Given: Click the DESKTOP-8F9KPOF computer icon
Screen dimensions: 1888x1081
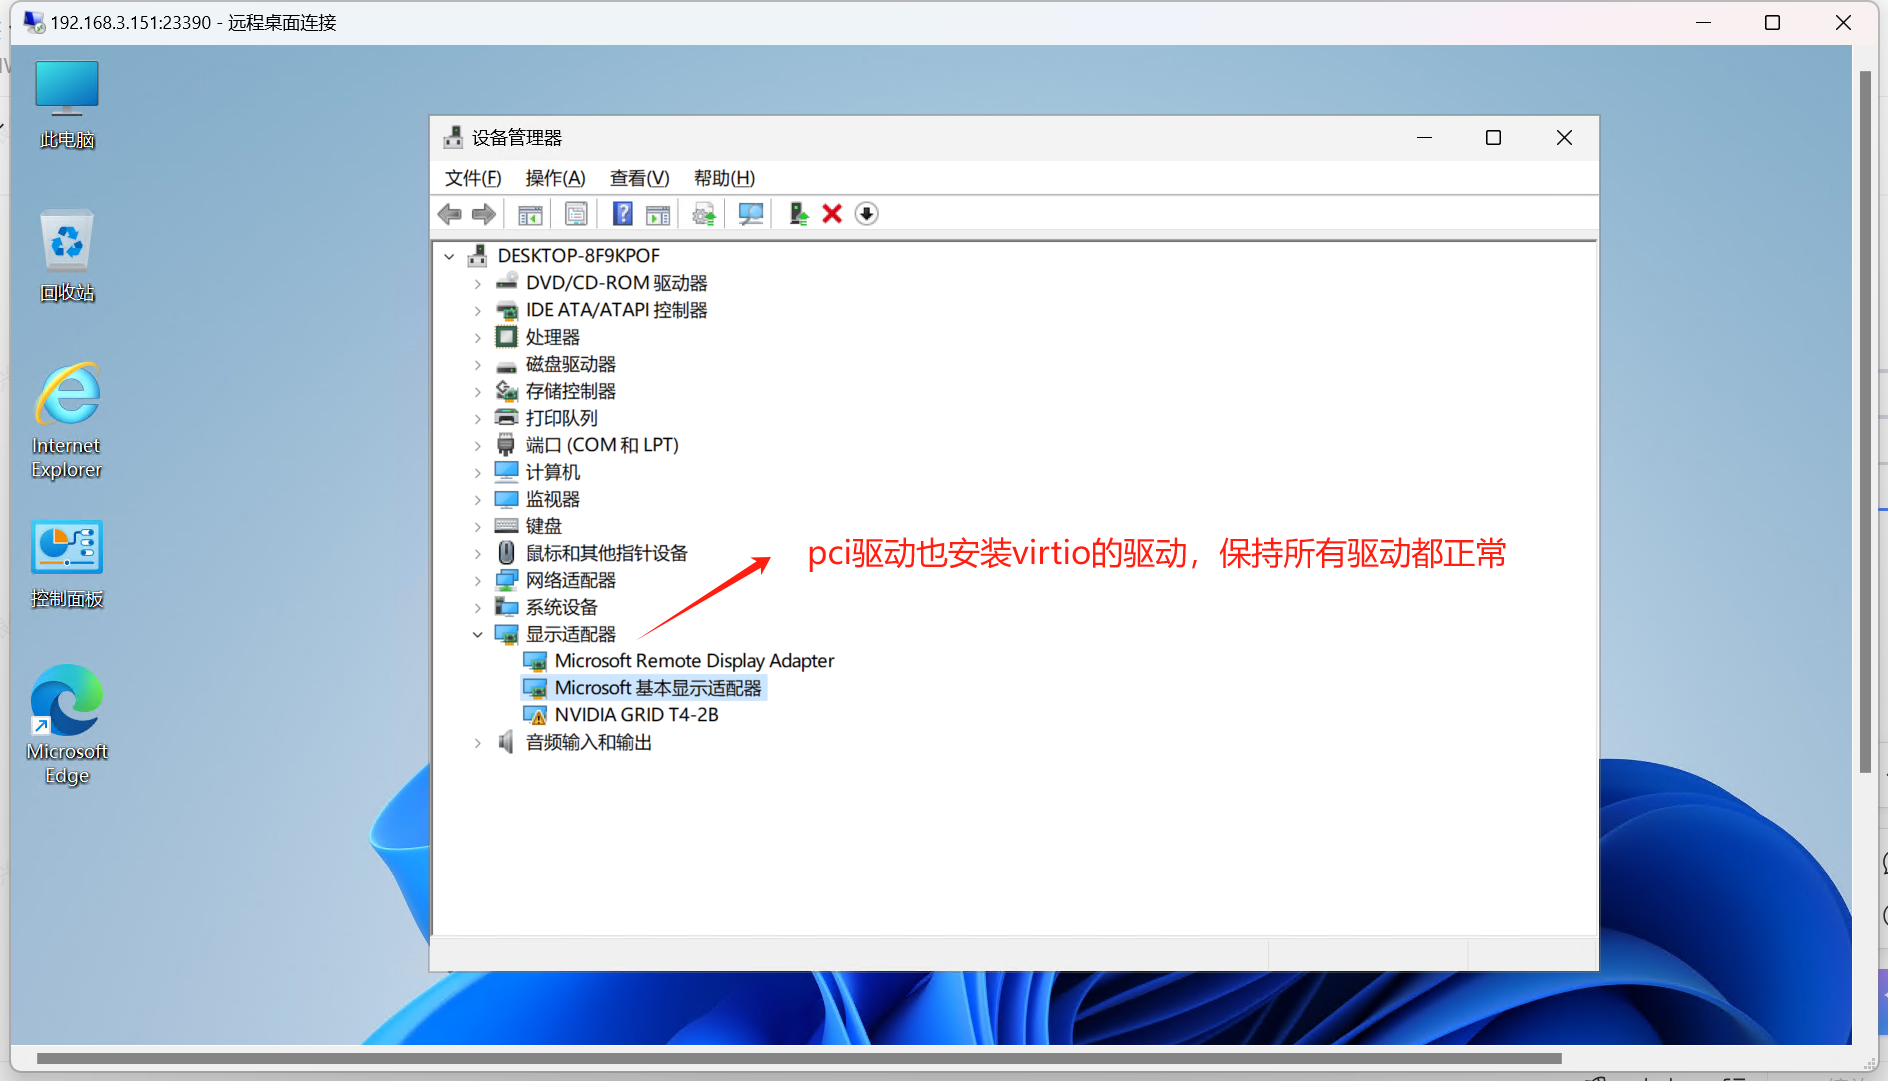Looking at the screenshot, I should pyautogui.click(x=478, y=256).
